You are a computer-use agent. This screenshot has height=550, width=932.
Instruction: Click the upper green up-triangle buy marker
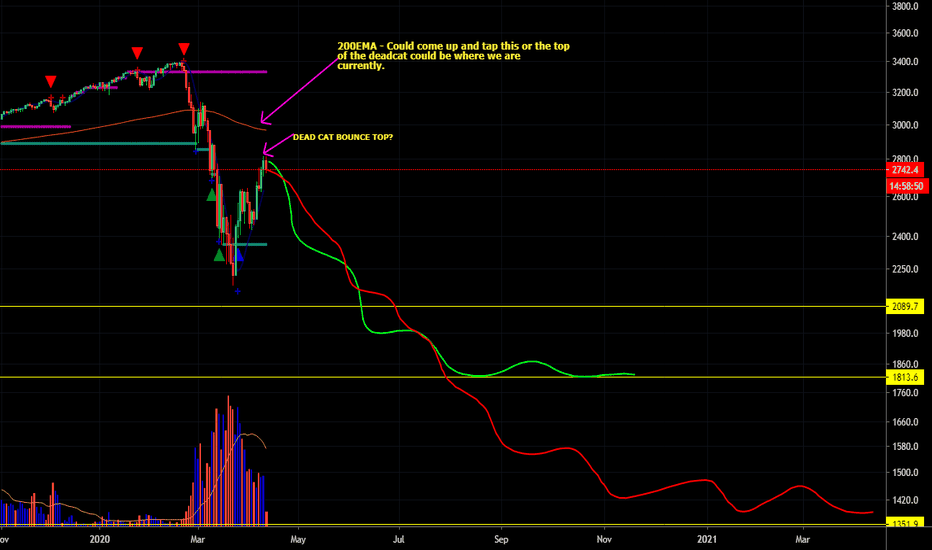(x=212, y=194)
